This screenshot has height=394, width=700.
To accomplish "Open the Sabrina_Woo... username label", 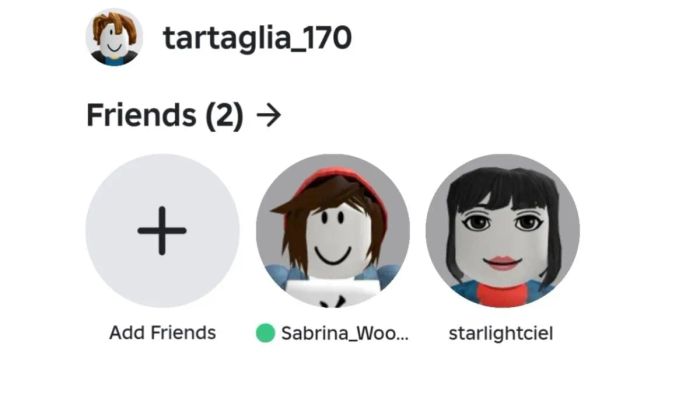I will (345, 334).
